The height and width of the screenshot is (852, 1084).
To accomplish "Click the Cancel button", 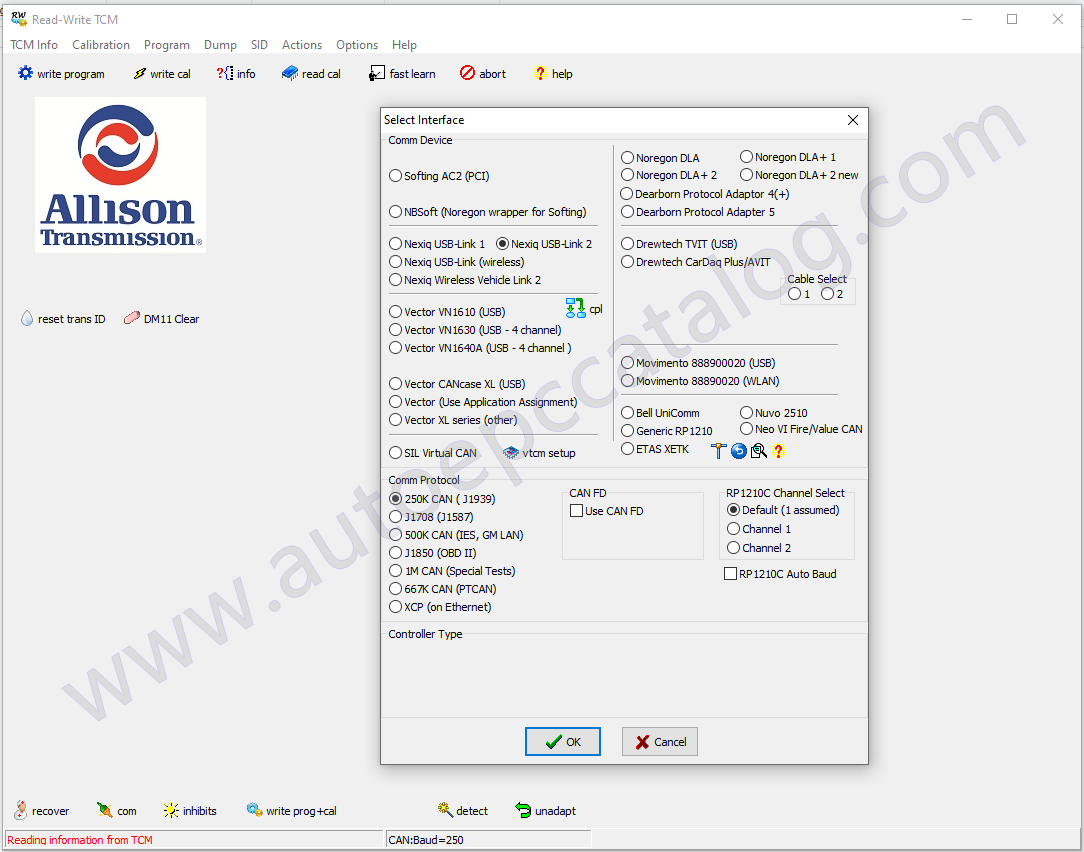I will 660,741.
